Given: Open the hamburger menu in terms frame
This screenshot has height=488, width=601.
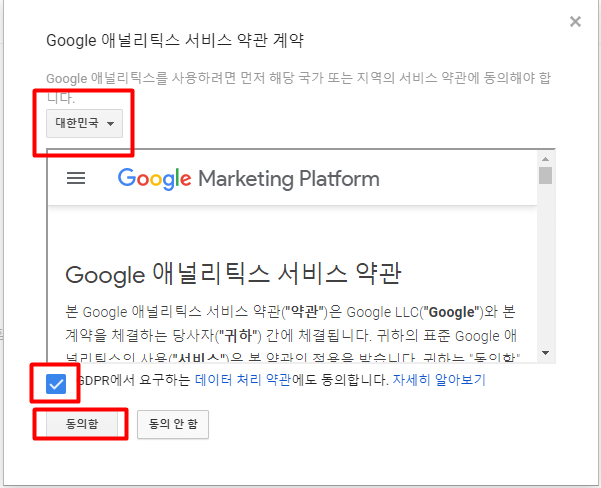Looking at the screenshot, I should coord(76,178).
